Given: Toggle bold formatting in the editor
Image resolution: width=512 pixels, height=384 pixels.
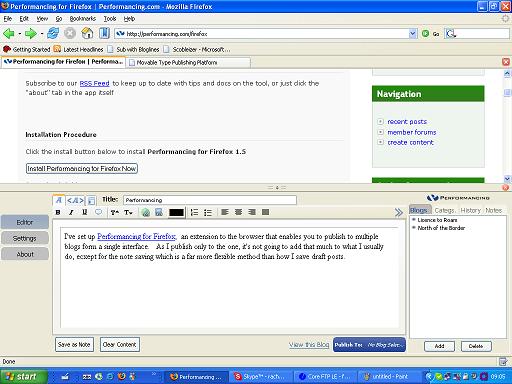Looking at the screenshot, I should tap(58, 212).
